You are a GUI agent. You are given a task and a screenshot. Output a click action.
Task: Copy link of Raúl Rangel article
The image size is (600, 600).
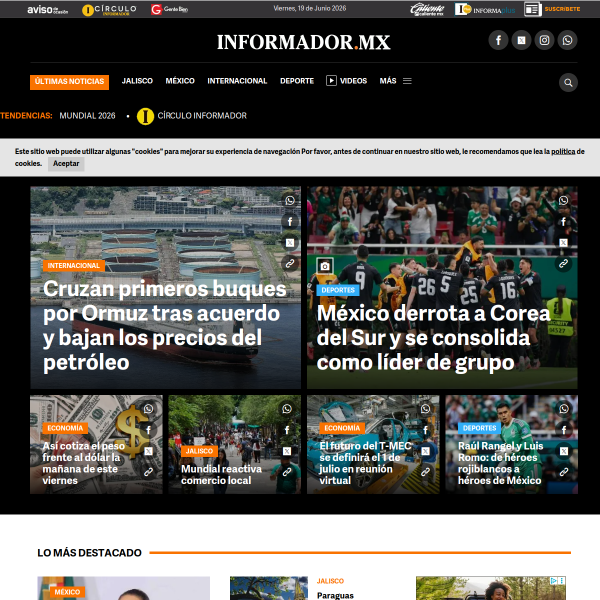(x=564, y=472)
